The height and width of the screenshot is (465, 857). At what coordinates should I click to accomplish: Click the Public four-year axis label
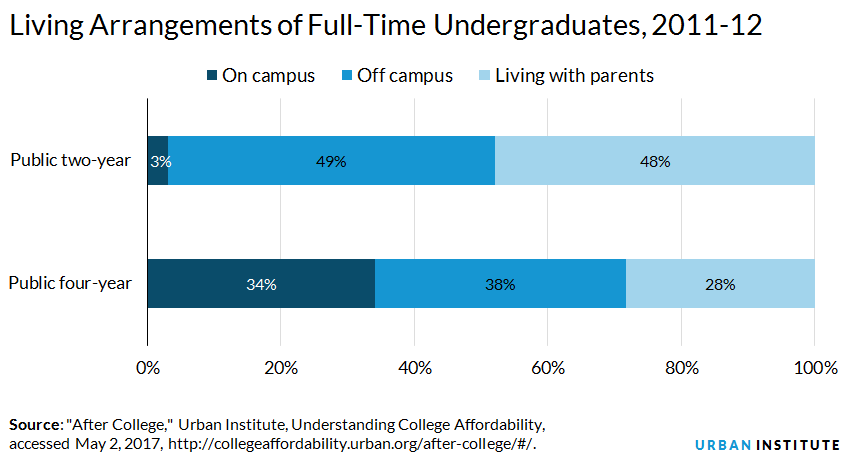click(70, 283)
